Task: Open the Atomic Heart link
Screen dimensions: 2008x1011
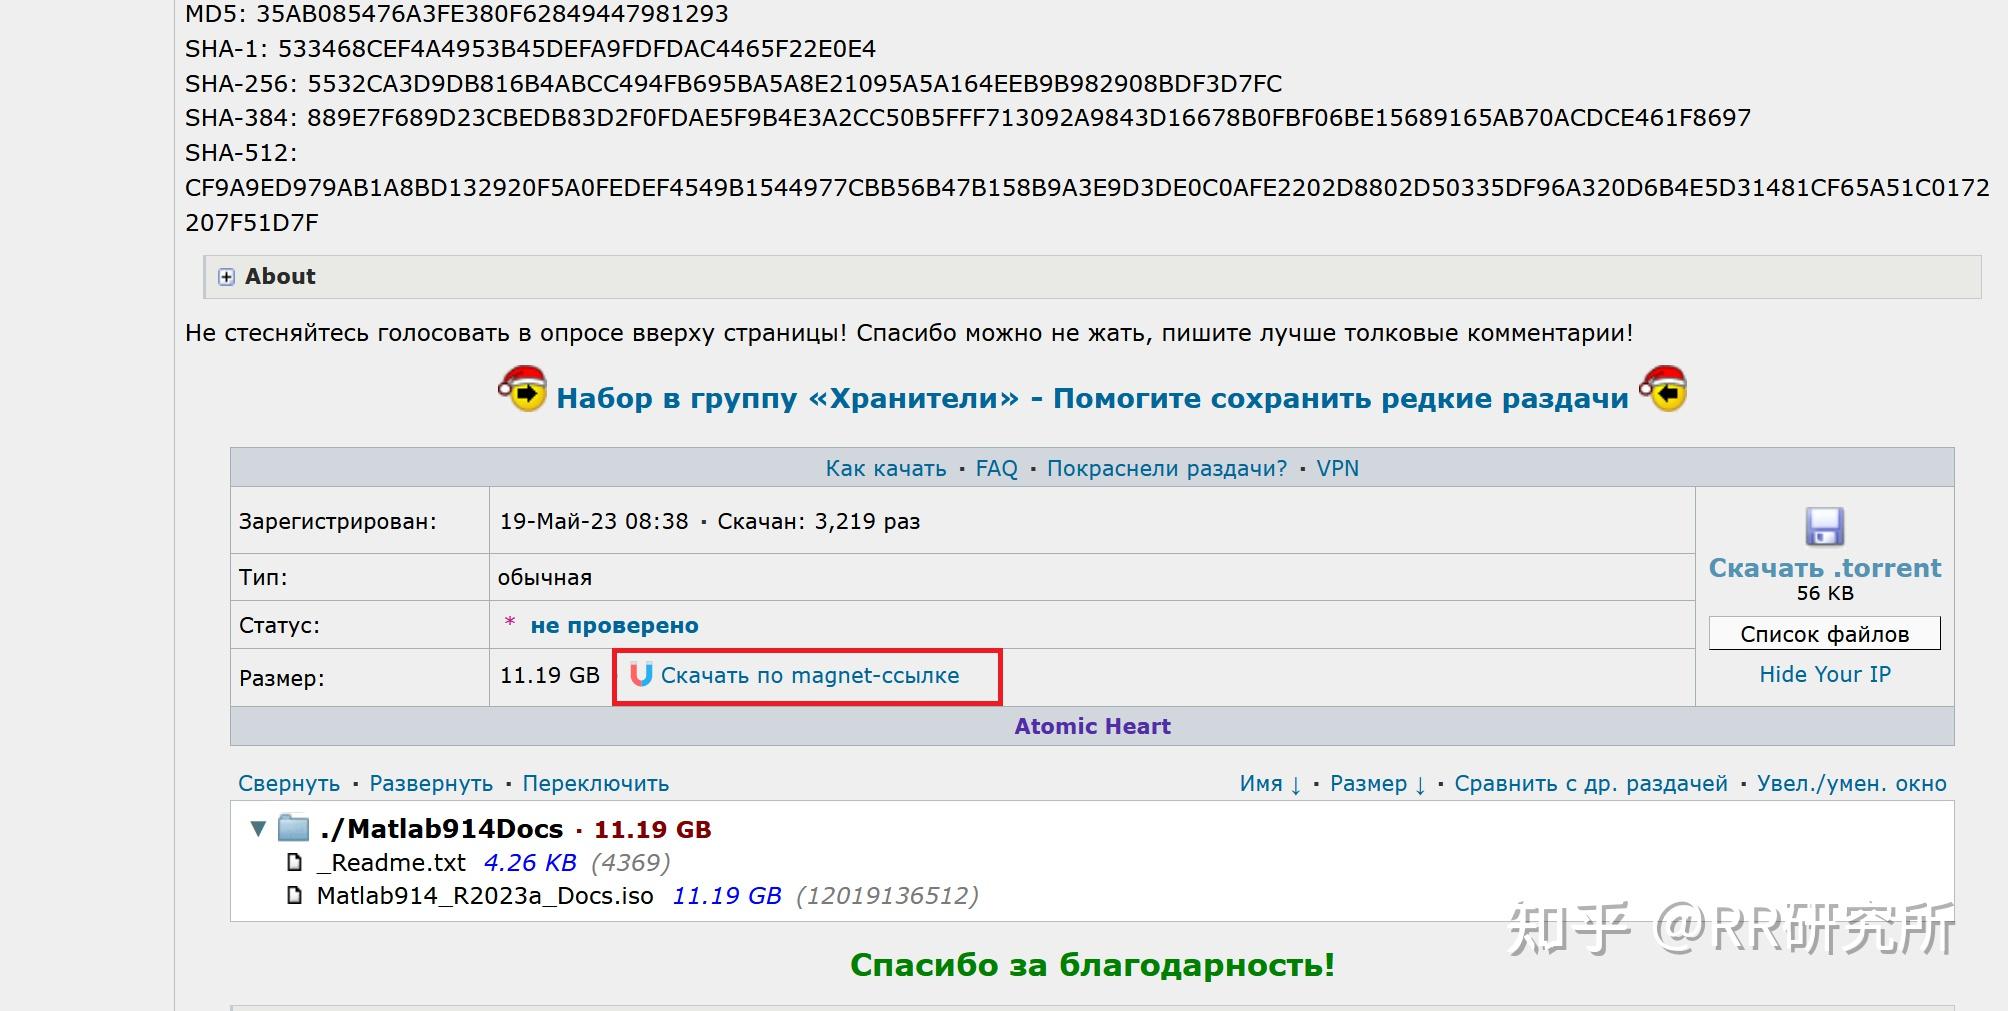Action: pyautogui.click(x=1092, y=727)
